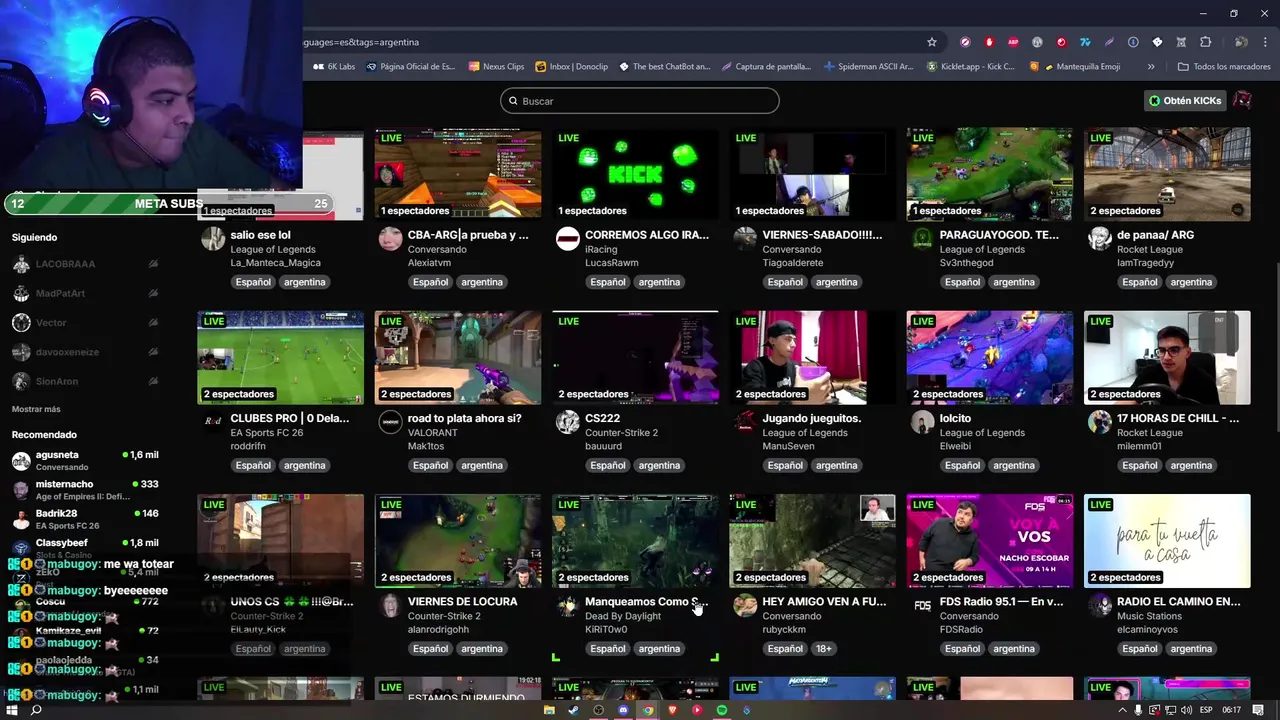Click the language input box ESP
The width and height of the screenshot is (1280, 720).
(1207, 710)
